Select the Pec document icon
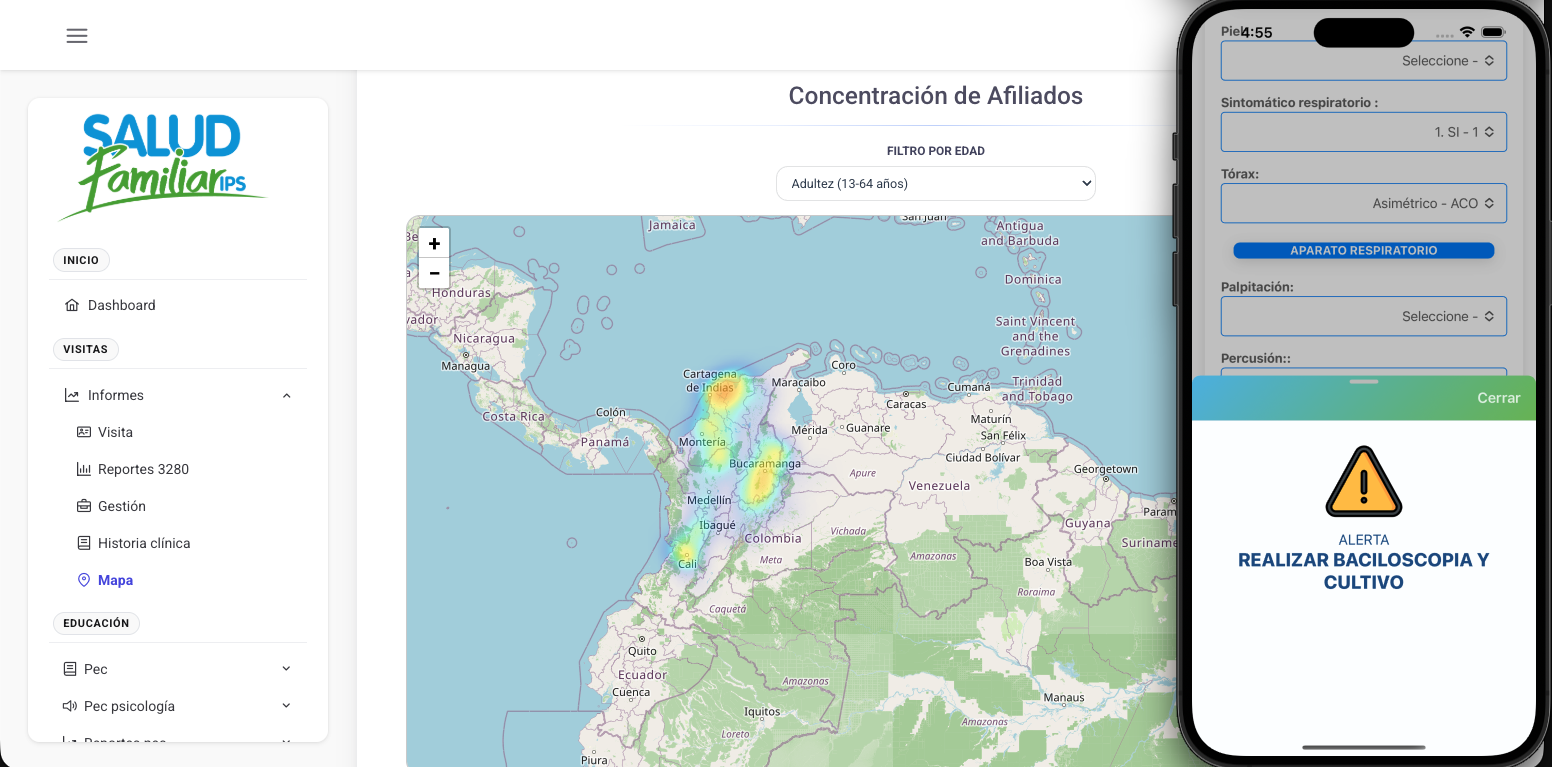1552x767 pixels. tap(68, 668)
